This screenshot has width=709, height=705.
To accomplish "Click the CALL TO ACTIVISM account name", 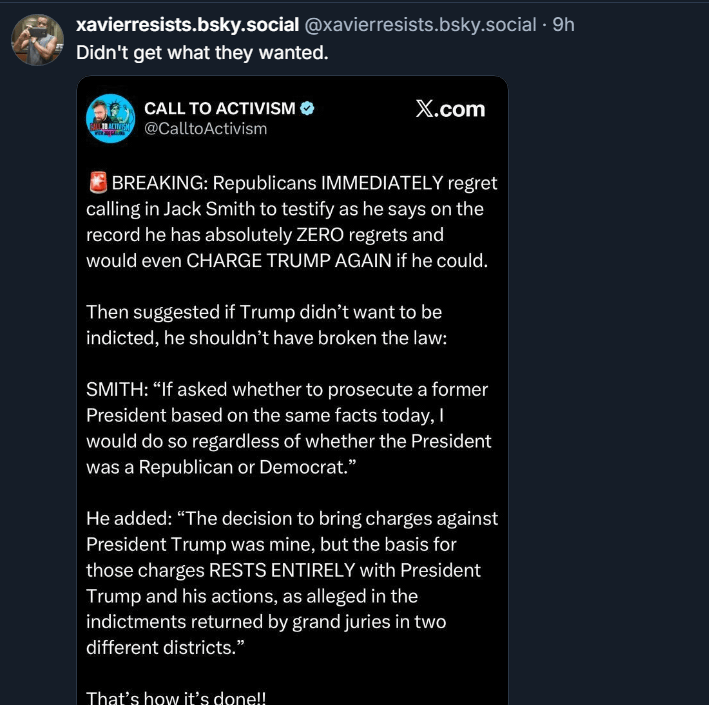I will point(219,108).
